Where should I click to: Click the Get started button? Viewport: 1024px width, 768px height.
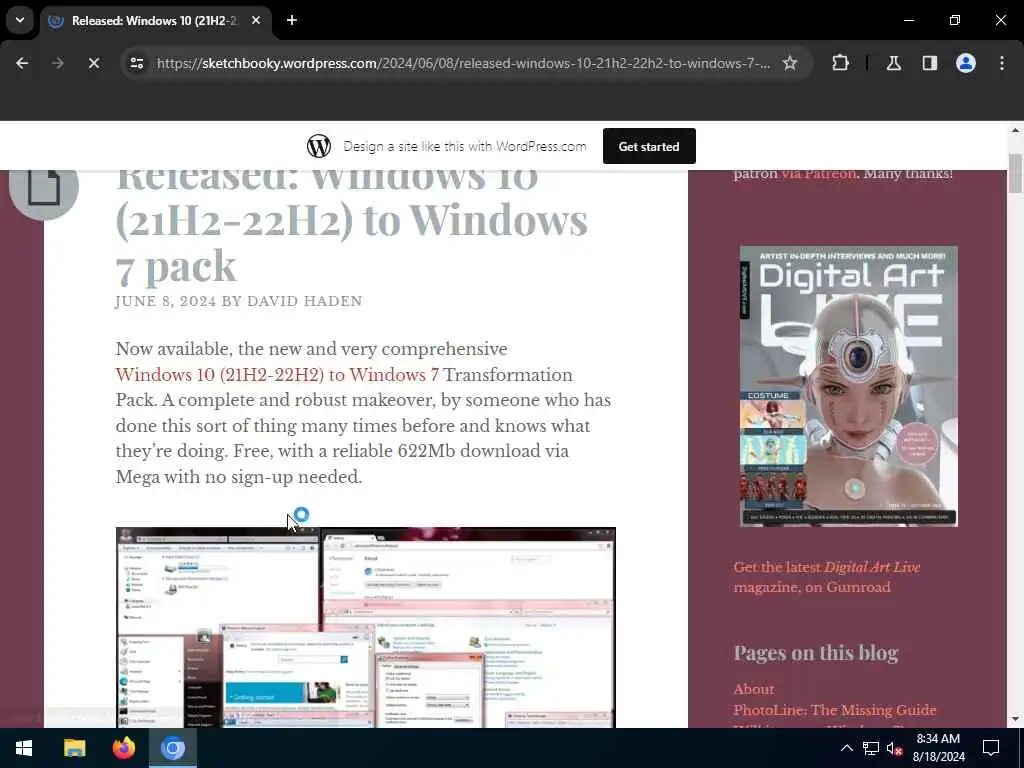pos(649,146)
